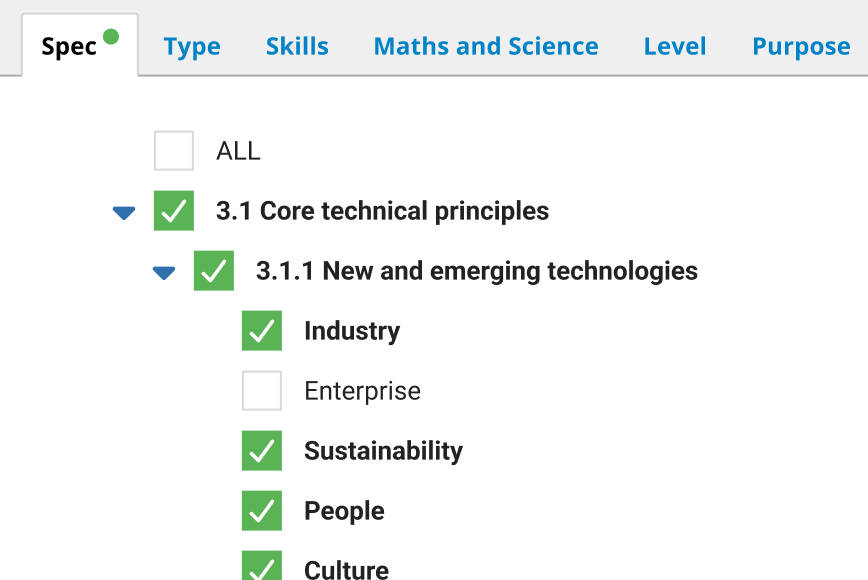Collapse the 3.1.1 section using its arrow

pyautogui.click(x=164, y=272)
